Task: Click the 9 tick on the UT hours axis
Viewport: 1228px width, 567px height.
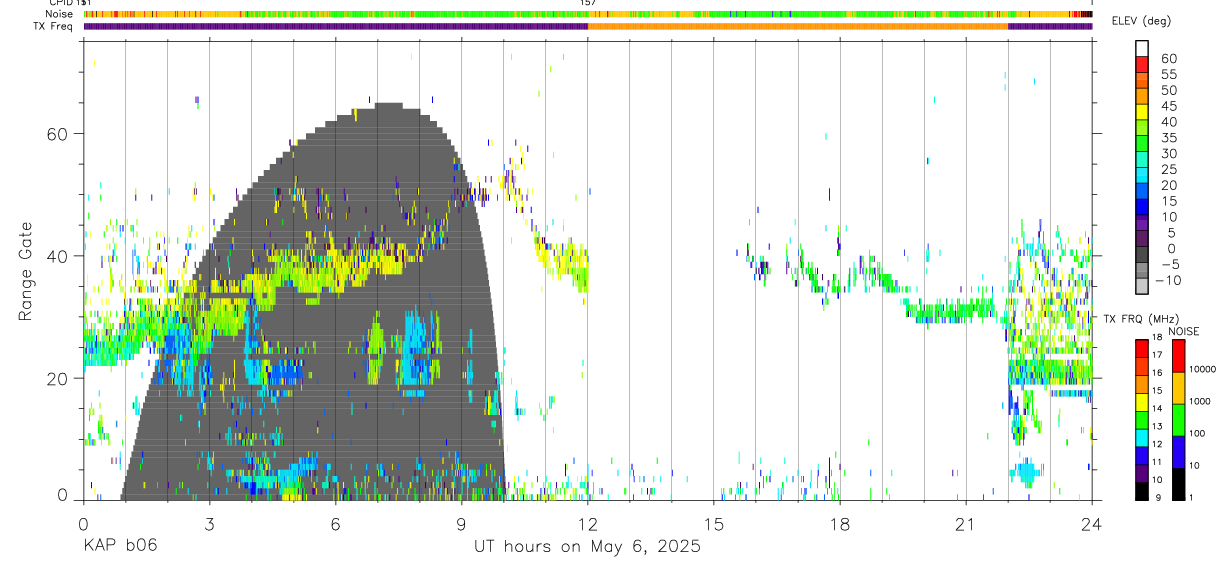Action: [x=461, y=523]
